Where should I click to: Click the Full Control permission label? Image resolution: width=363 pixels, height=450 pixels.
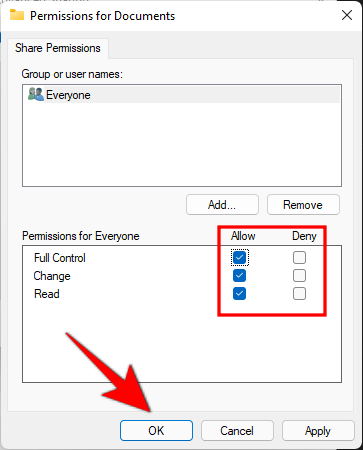(60, 258)
